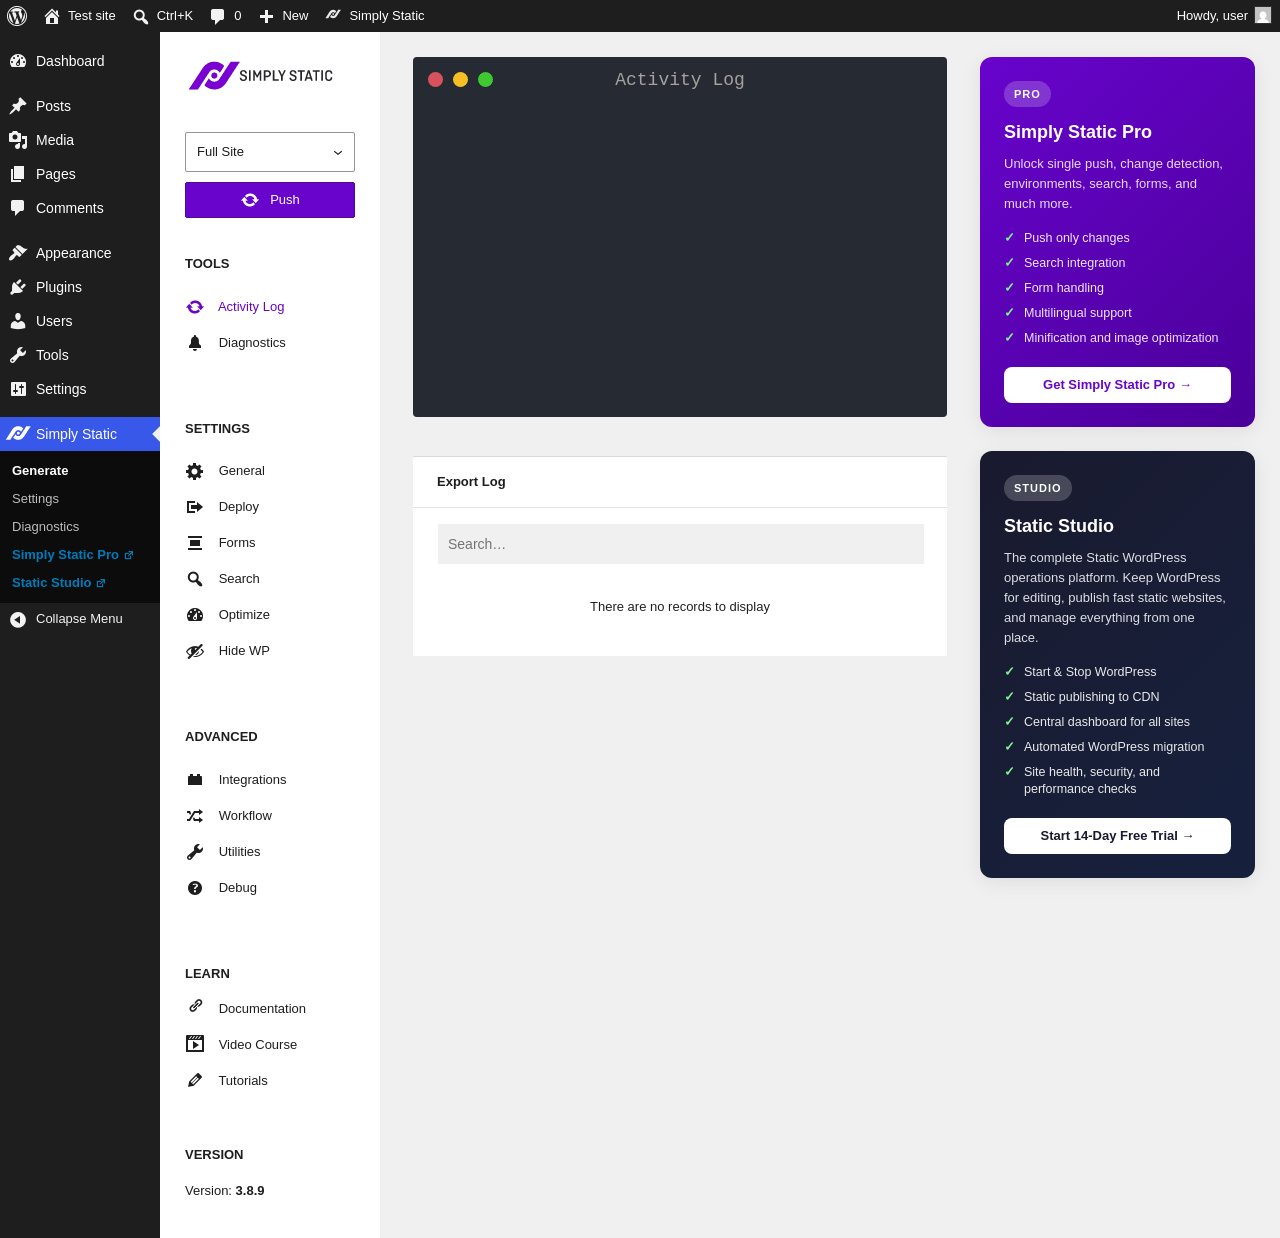Click the Export Log heading
The height and width of the screenshot is (1238, 1280).
[x=471, y=482]
